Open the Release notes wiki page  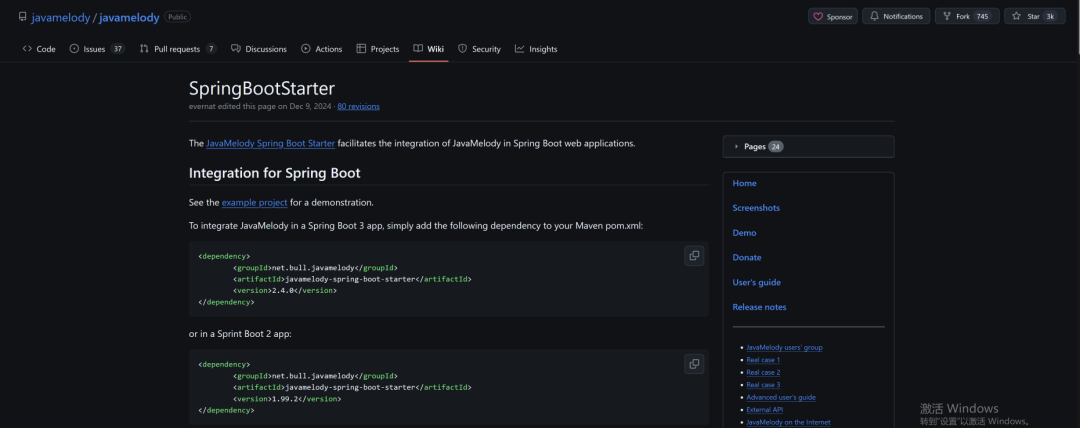tap(759, 307)
